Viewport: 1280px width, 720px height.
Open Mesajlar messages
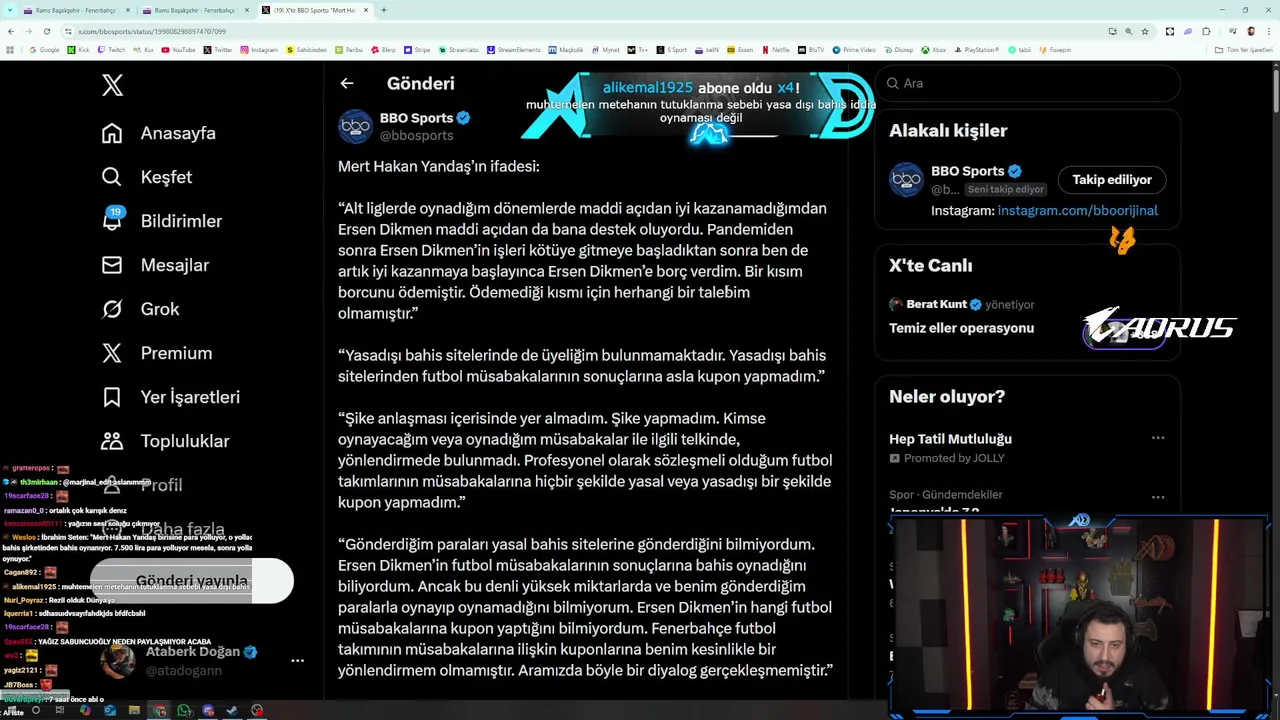pos(155,265)
